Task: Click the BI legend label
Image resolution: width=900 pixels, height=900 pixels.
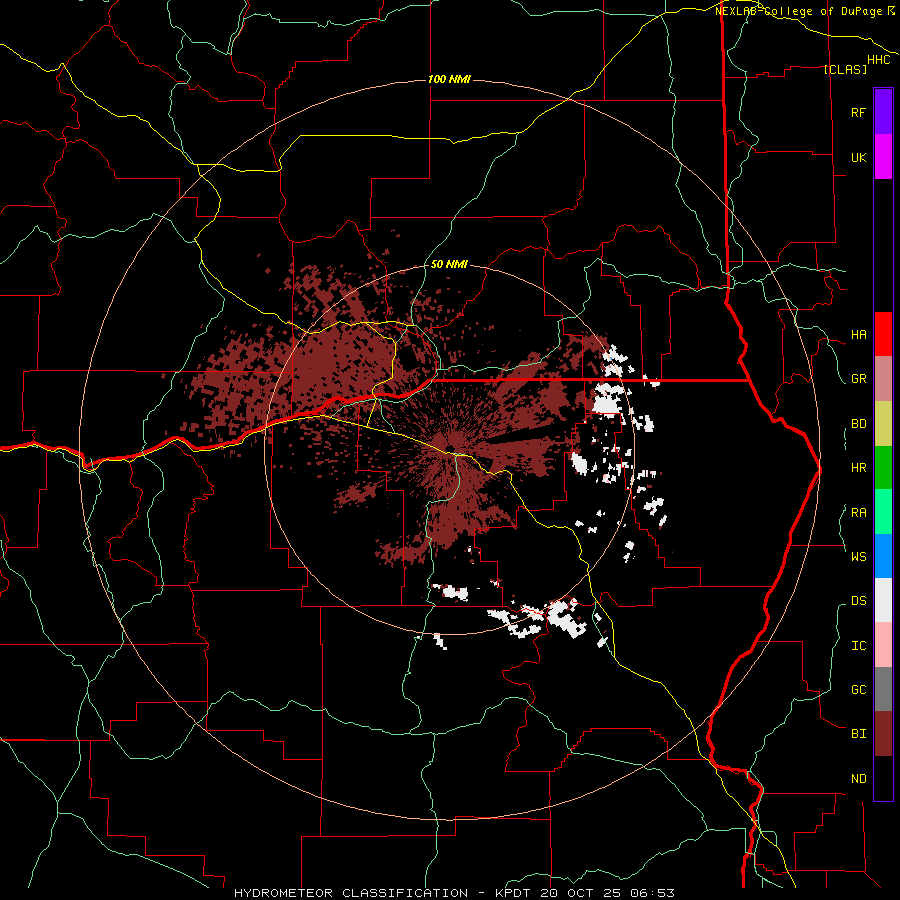Action: (x=858, y=734)
